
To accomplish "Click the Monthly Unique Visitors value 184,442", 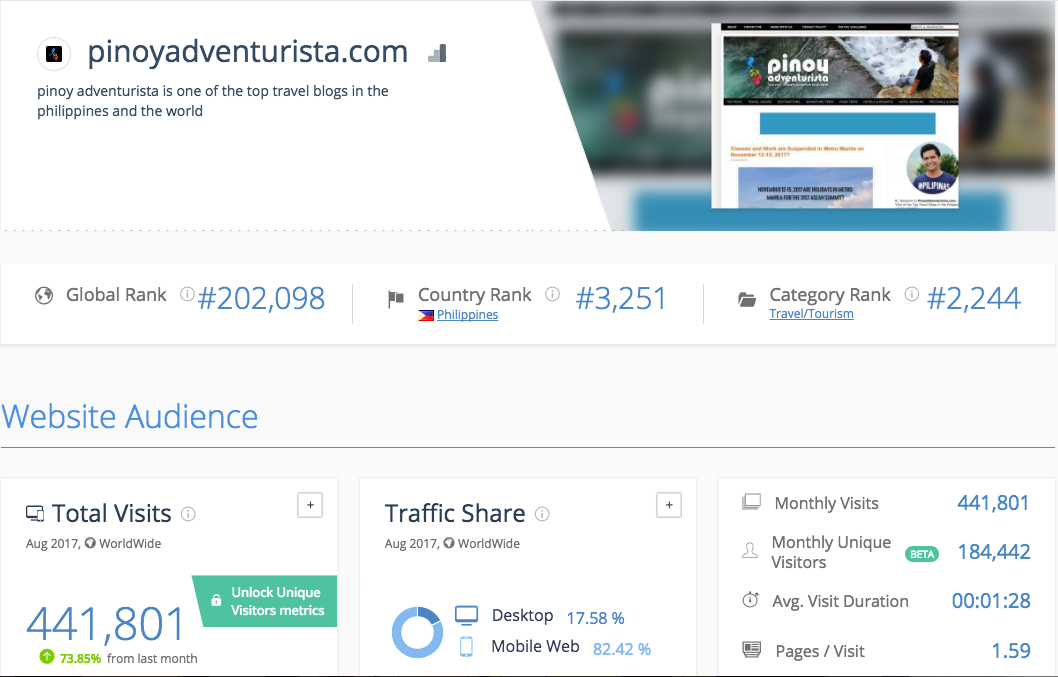I will [x=994, y=552].
